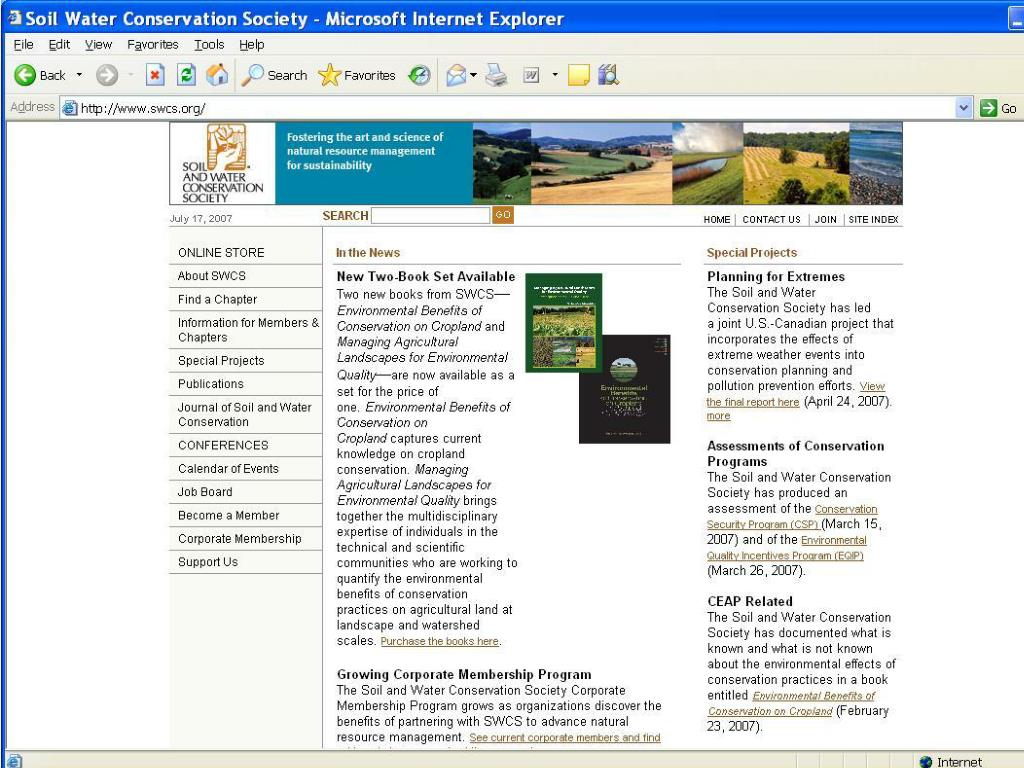Open SITE INDEX in the top navigation
Screen dimensions: 1024x768
(873, 219)
